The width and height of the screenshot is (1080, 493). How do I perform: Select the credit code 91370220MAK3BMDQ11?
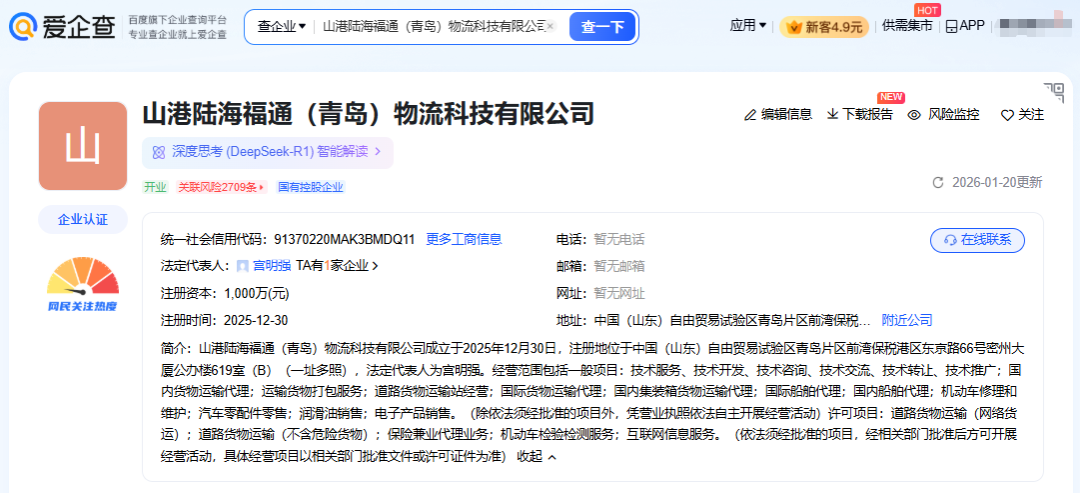click(x=344, y=239)
